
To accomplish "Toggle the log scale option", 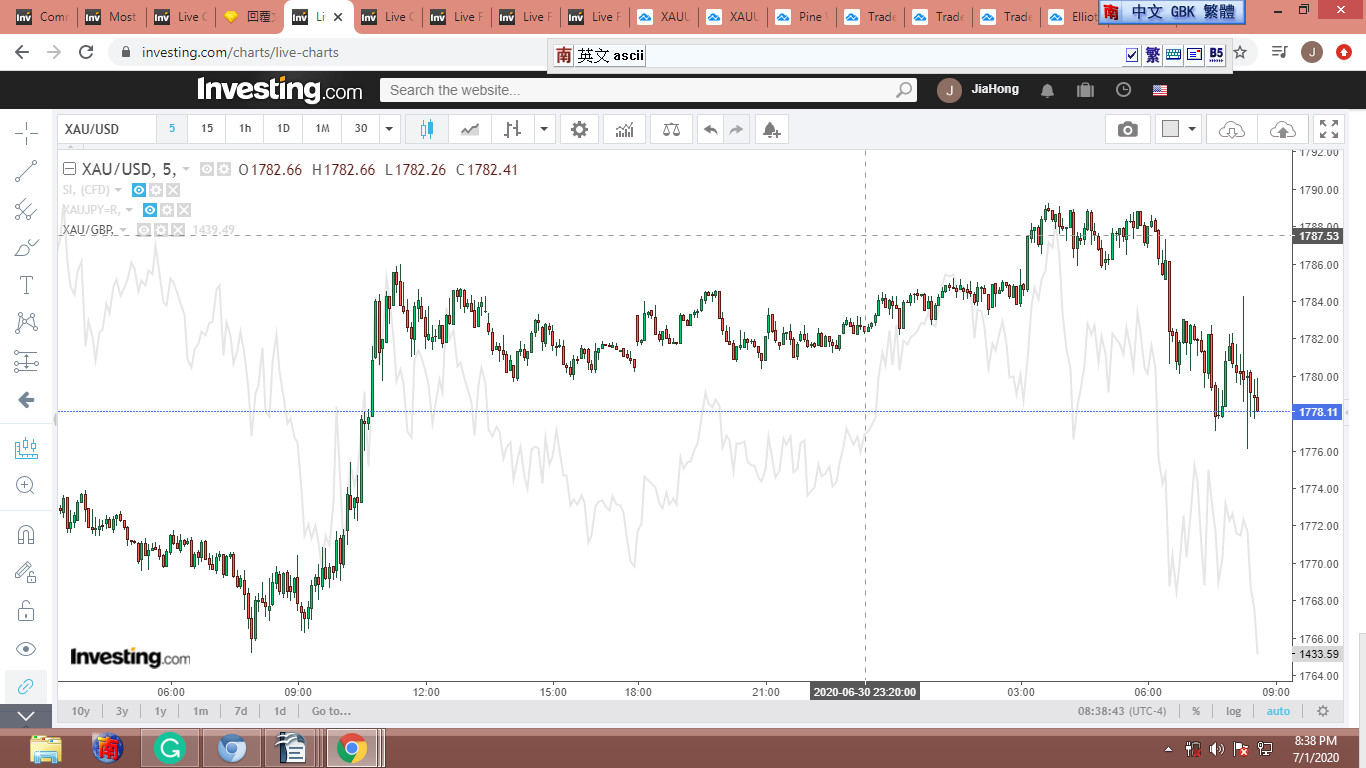I will [x=1233, y=711].
